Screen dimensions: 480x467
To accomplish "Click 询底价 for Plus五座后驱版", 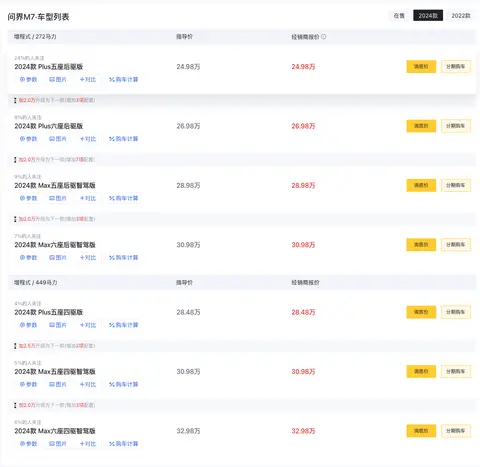I will click(421, 67).
